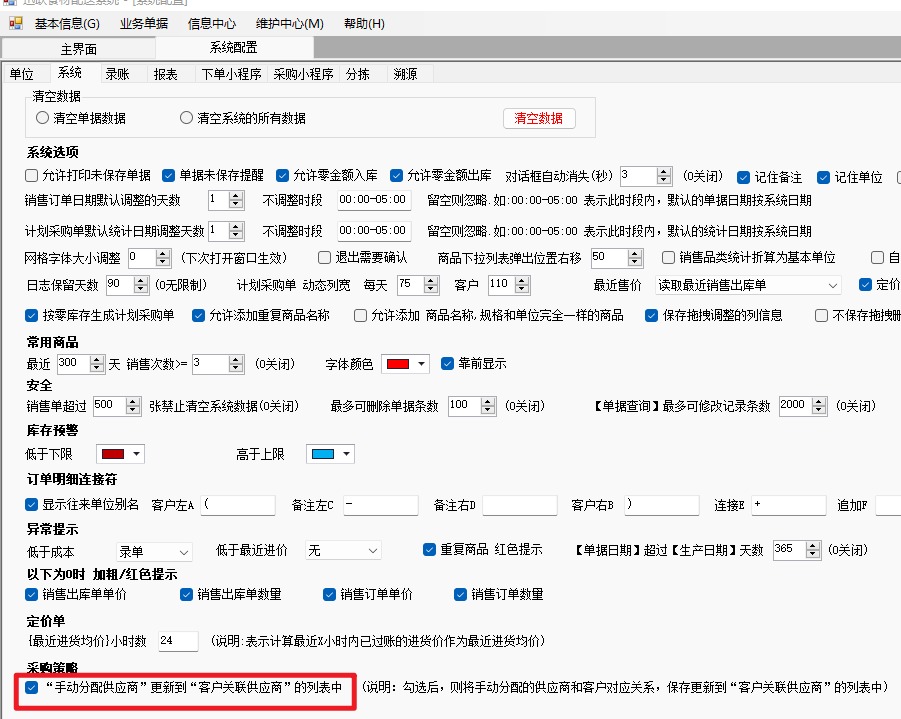This screenshot has height=719, width=901.
Task: Adjust 最多可修改记录条数 2000 spinner
Action: point(819,406)
